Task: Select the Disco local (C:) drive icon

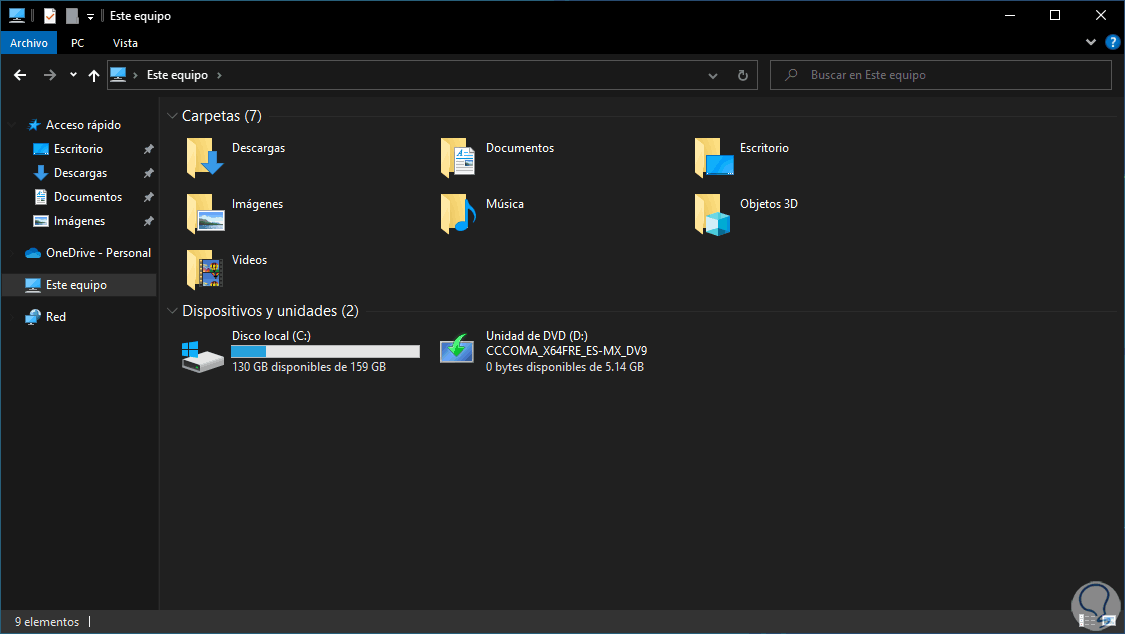Action: pos(202,352)
